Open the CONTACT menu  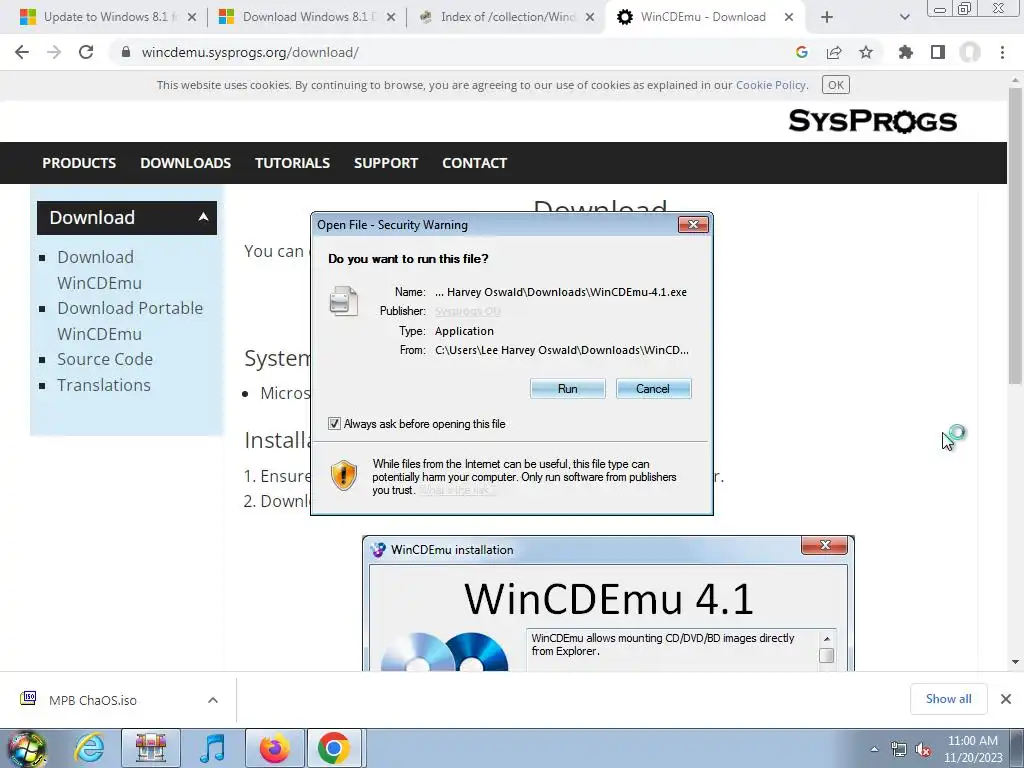click(475, 163)
